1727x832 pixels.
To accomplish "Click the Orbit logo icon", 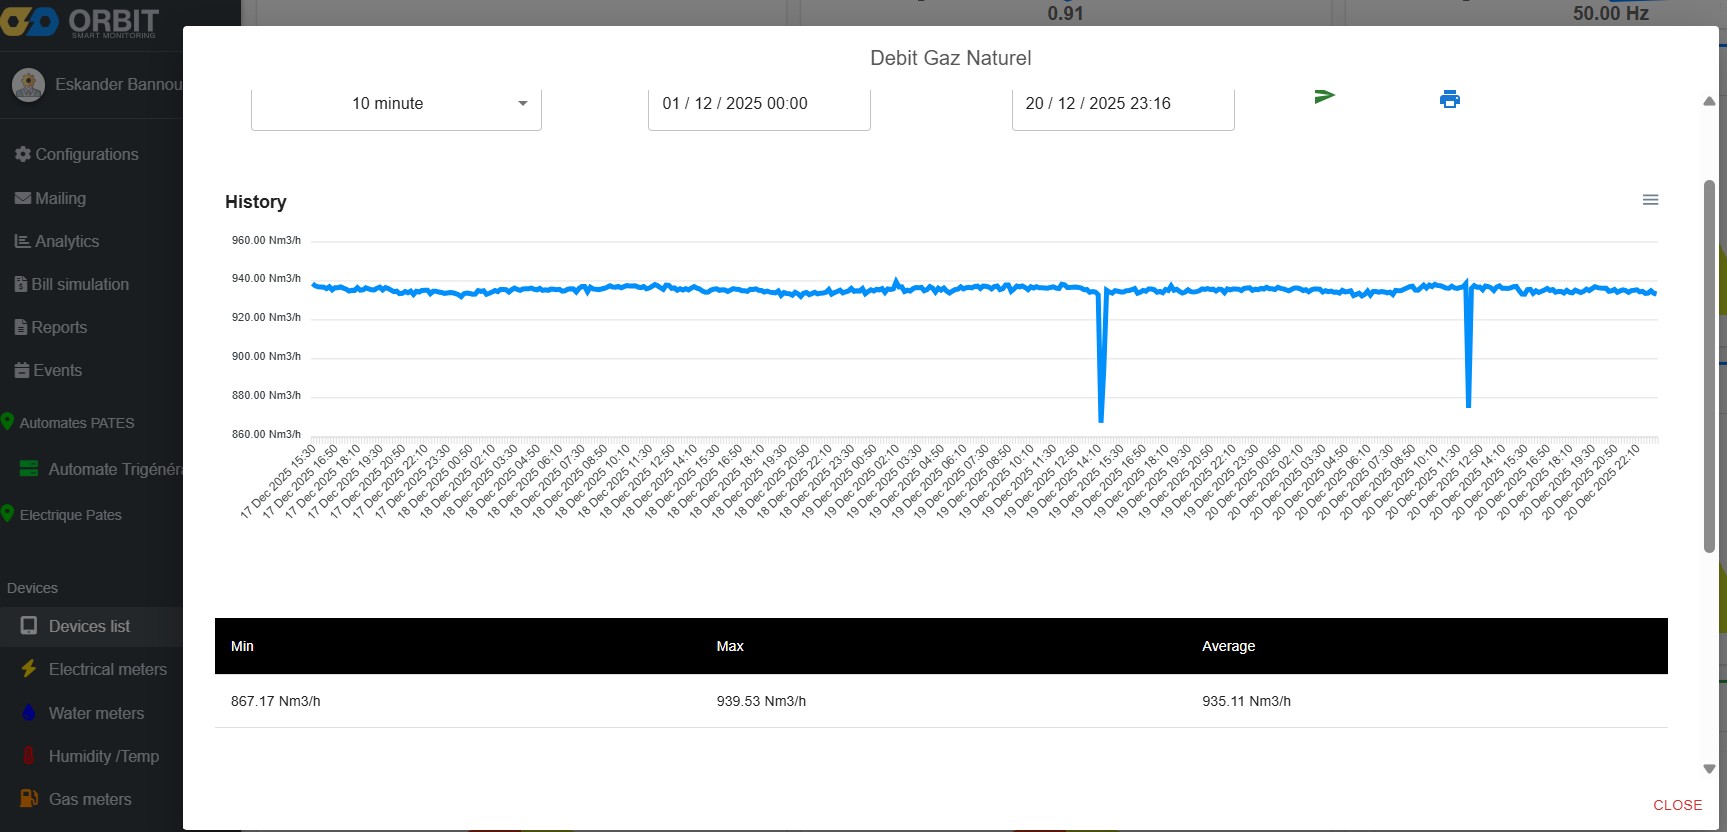I will (30, 21).
